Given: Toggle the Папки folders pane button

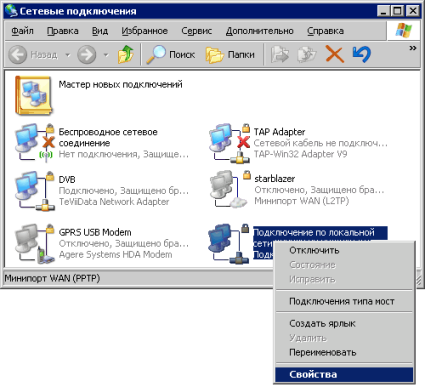Looking at the screenshot, I should pyautogui.click(x=230, y=55).
